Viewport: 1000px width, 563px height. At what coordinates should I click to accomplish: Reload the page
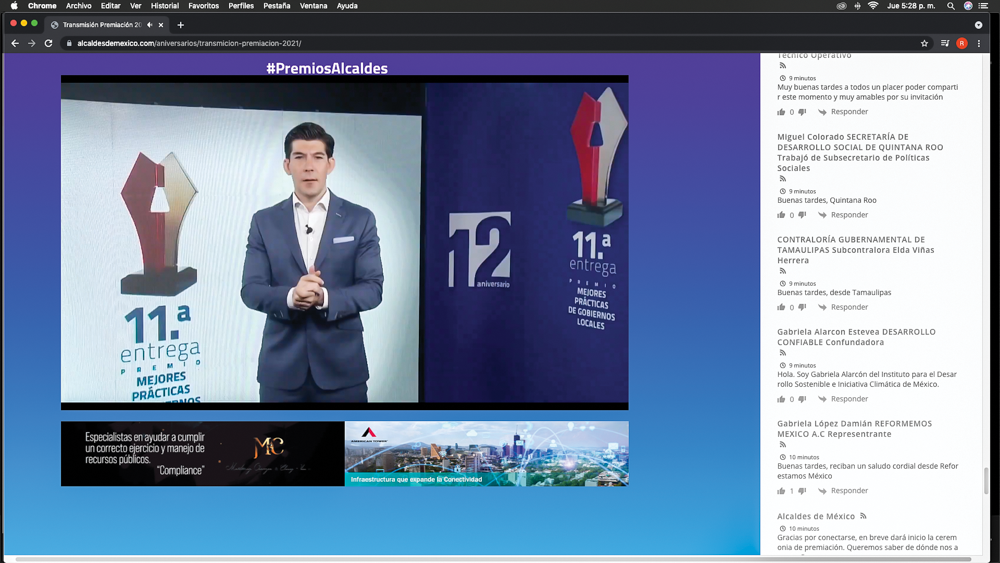click(48, 43)
